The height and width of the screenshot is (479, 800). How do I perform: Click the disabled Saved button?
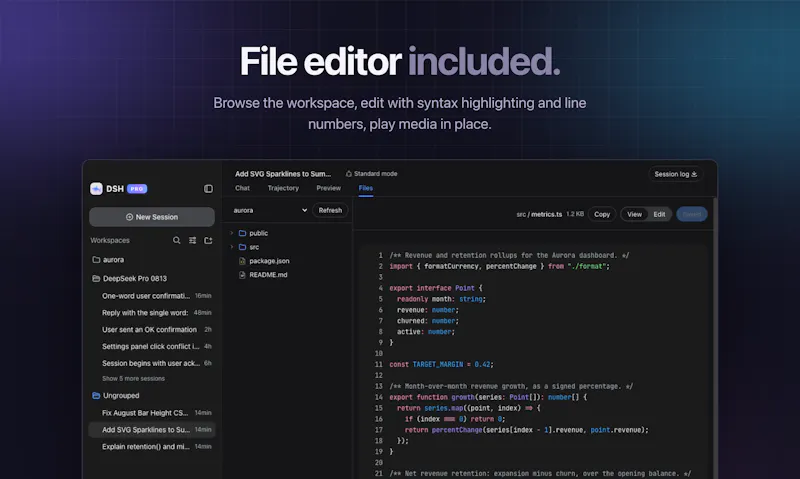pyautogui.click(x=692, y=214)
